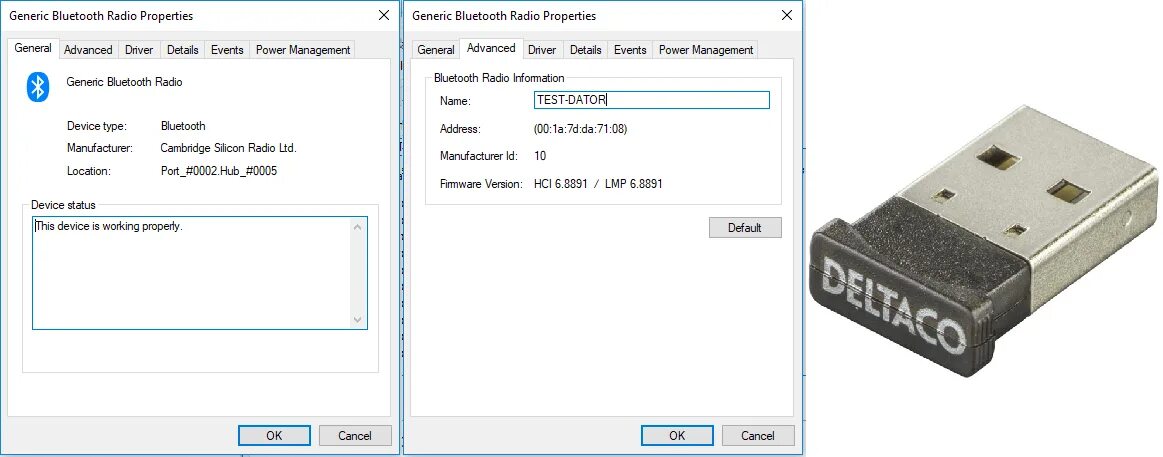The height and width of the screenshot is (457, 1163).
Task: Click the Default button under Bluetooth Radio Information
Action: [x=745, y=228]
